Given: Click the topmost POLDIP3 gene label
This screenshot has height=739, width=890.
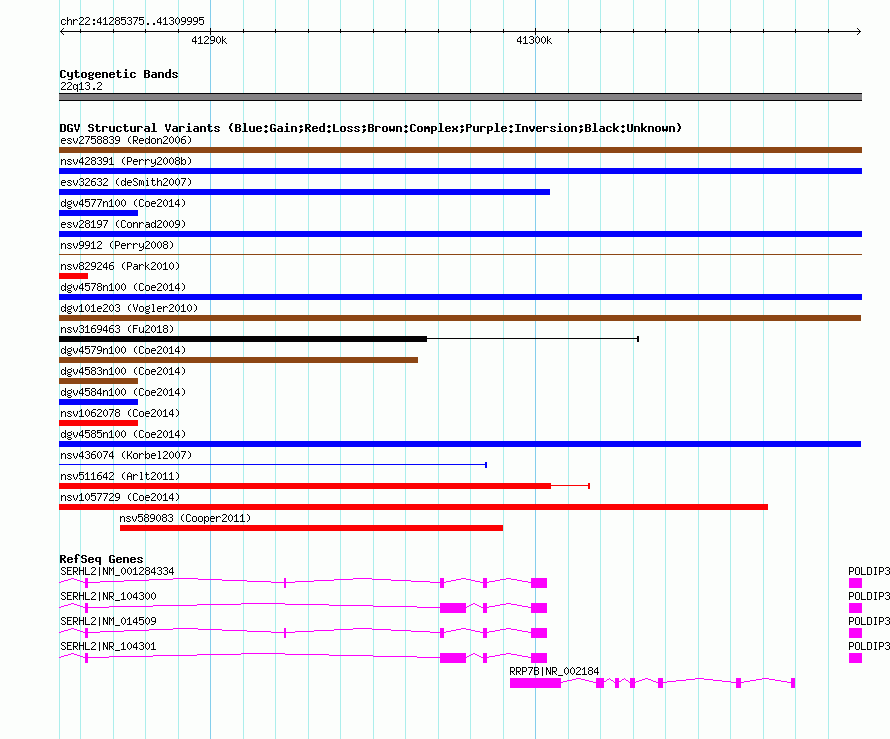Looking at the screenshot, I should point(869,572).
